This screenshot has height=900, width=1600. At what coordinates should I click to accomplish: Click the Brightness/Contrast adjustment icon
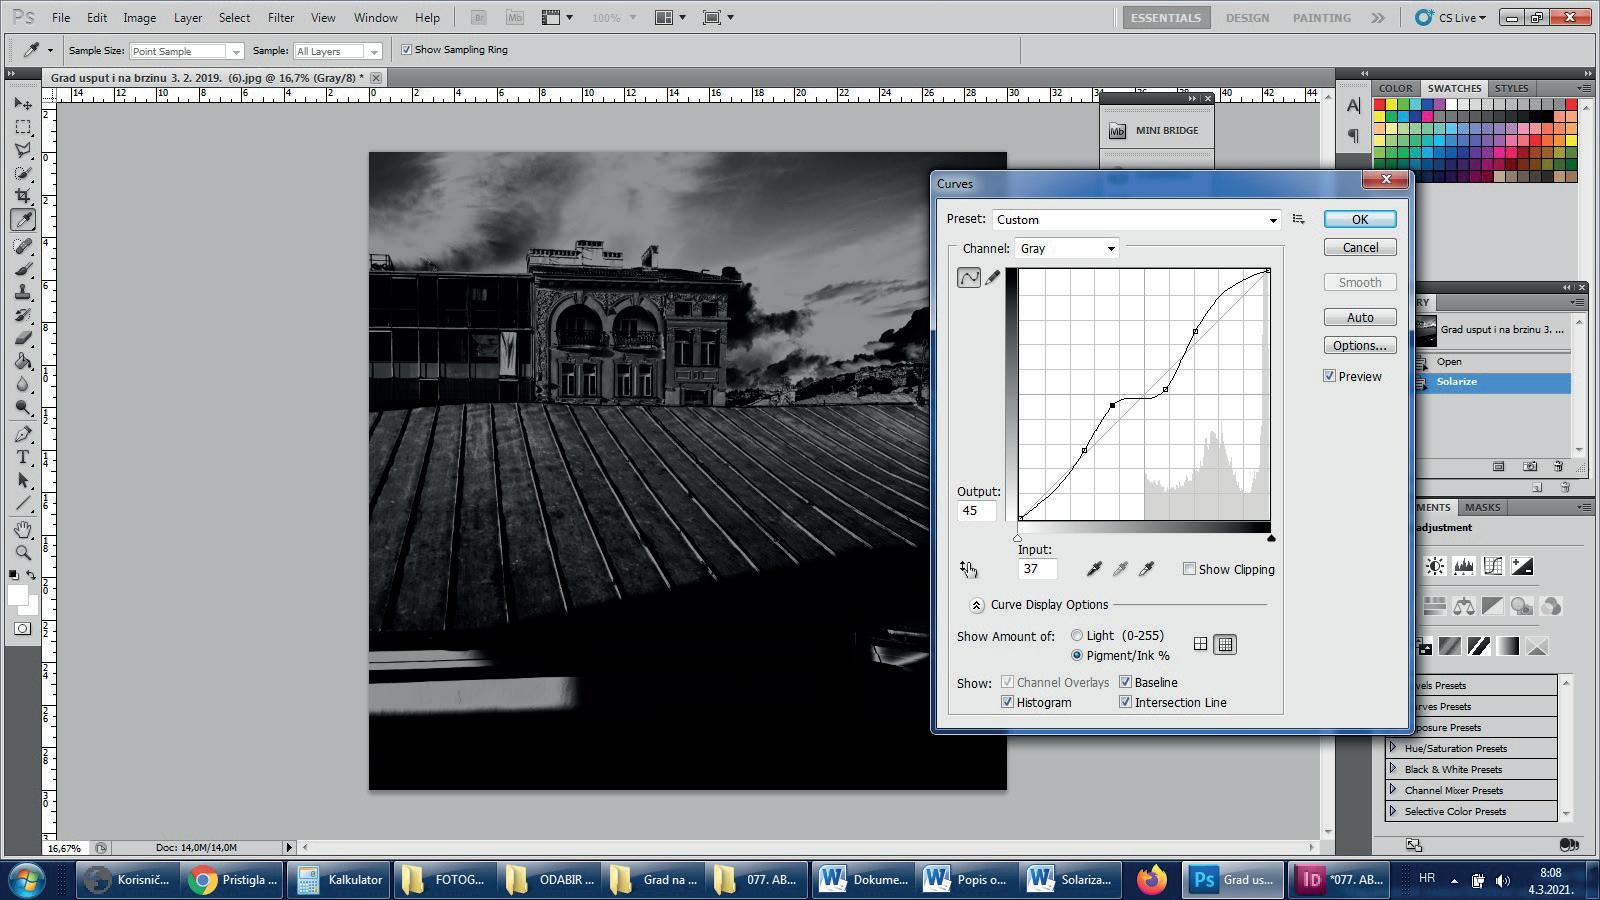pyautogui.click(x=1435, y=567)
